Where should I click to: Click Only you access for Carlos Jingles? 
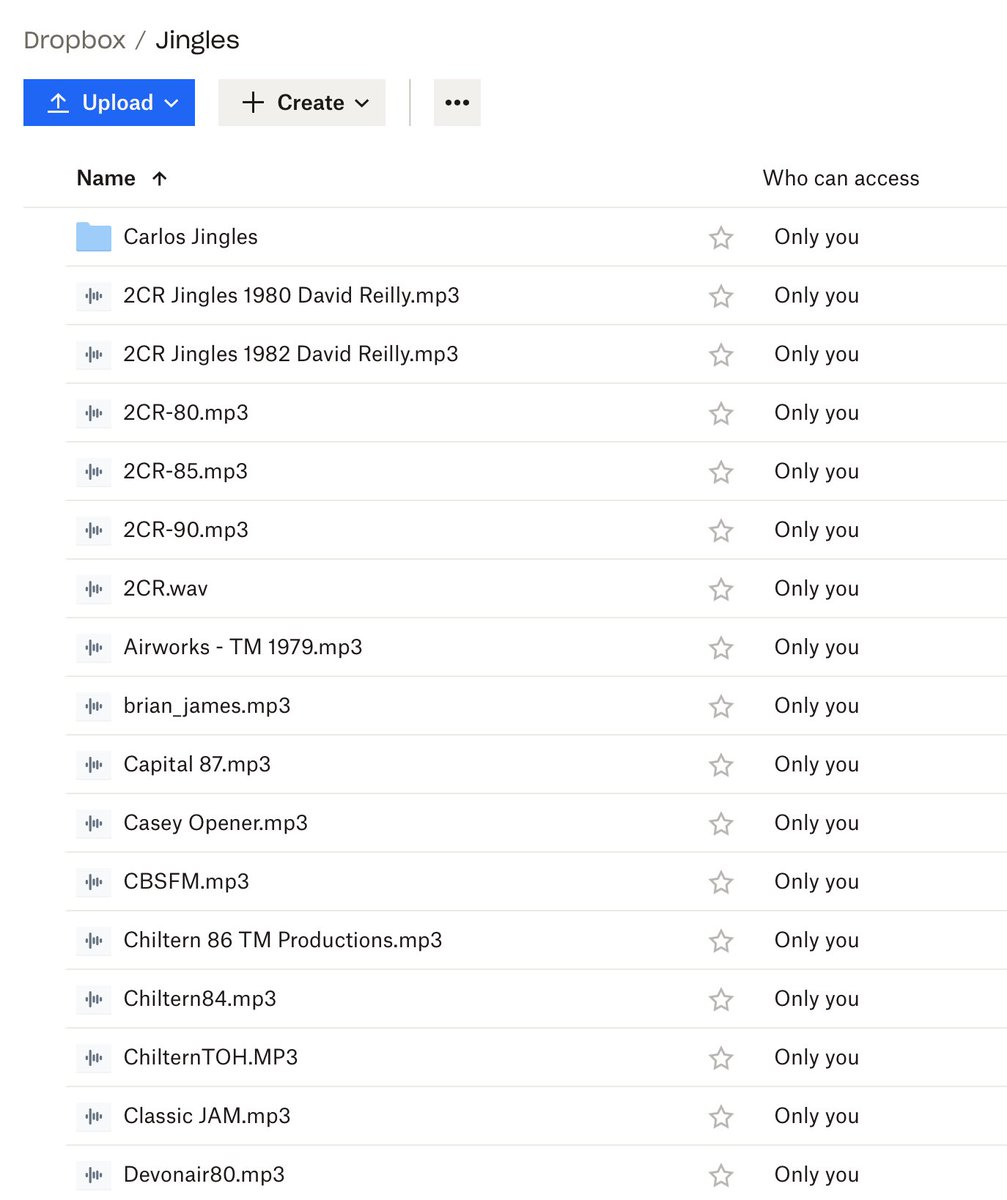pos(816,237)
